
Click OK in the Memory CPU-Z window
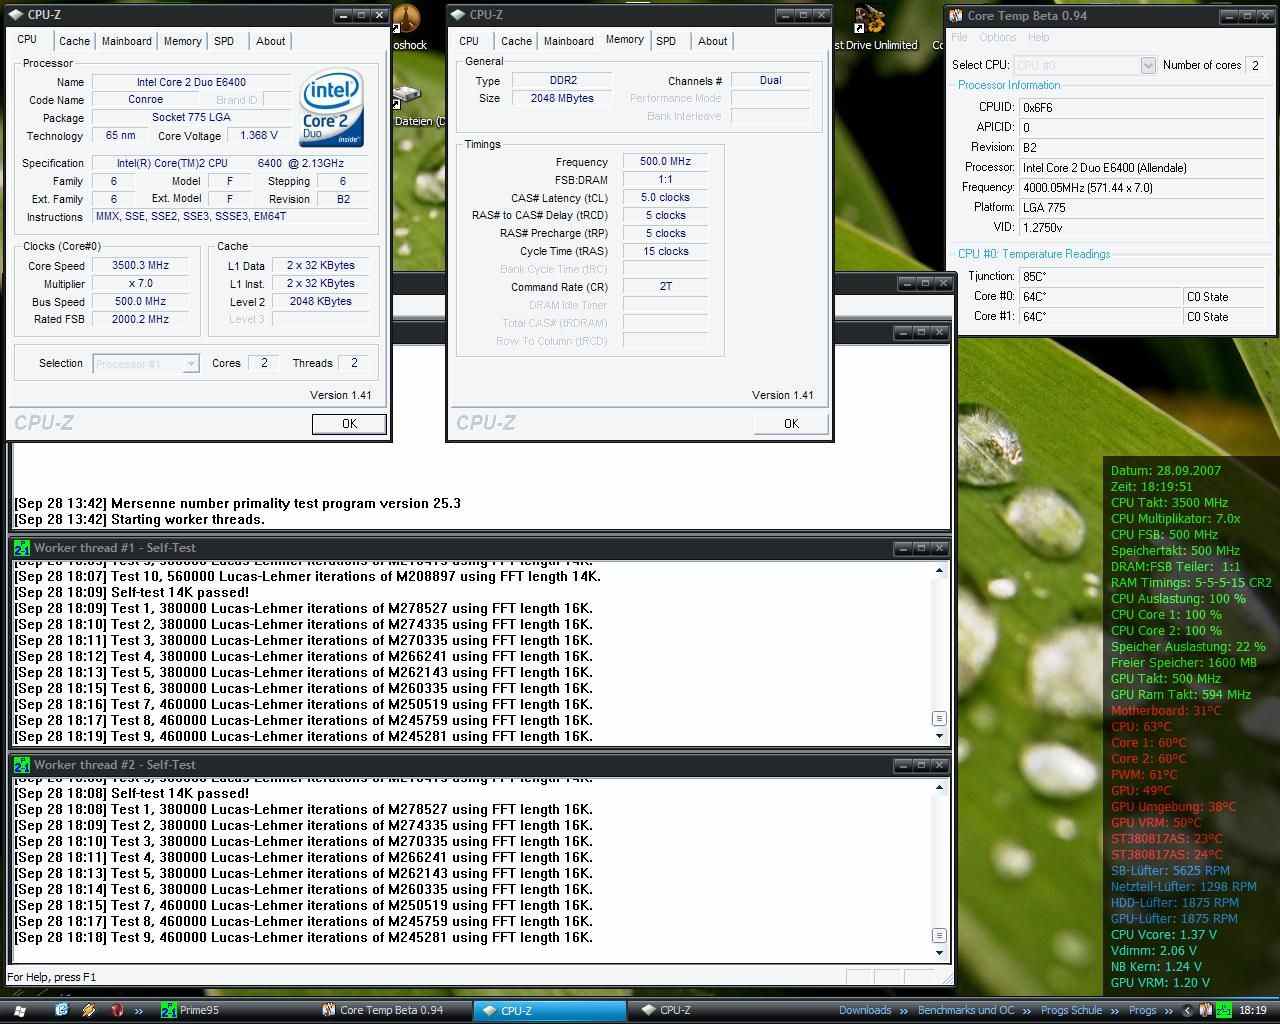point(791,424)
